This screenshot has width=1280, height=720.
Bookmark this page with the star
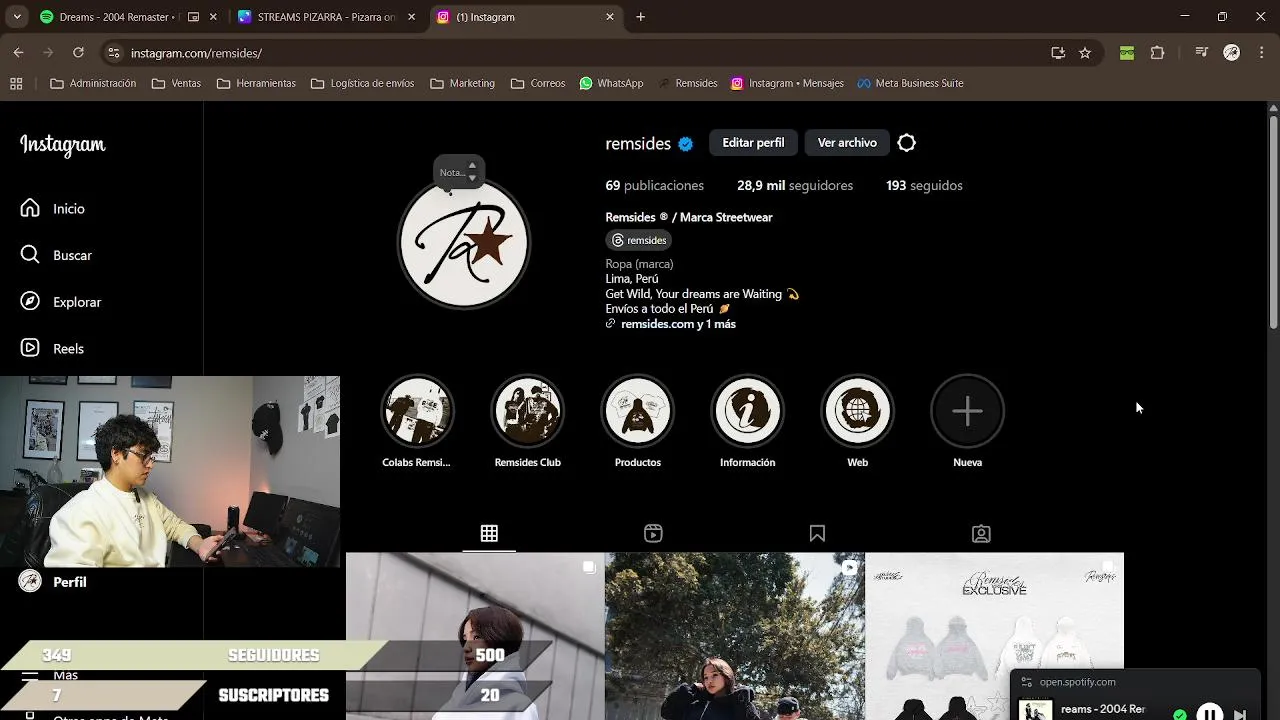1085,53
